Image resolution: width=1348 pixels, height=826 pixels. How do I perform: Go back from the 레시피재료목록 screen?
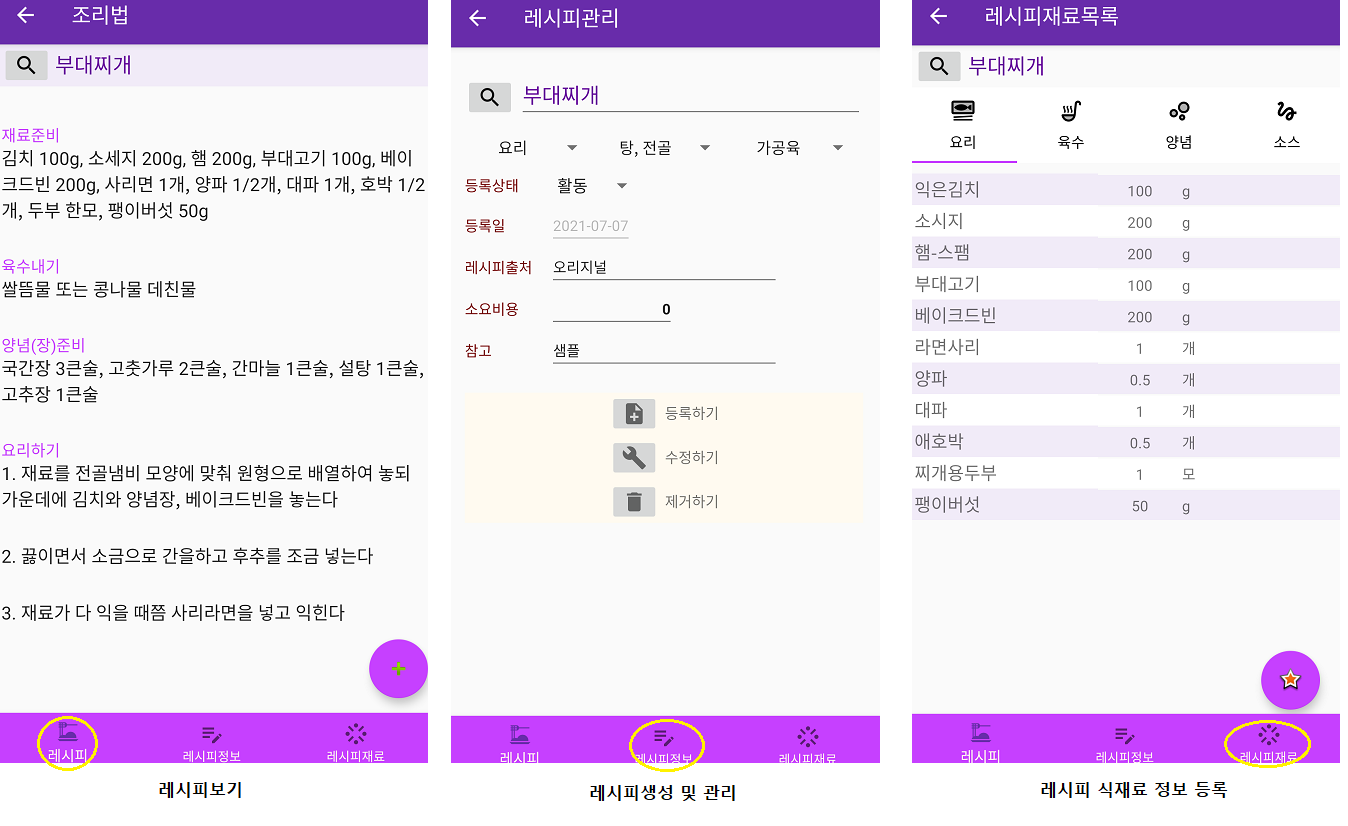coord(938,16)
